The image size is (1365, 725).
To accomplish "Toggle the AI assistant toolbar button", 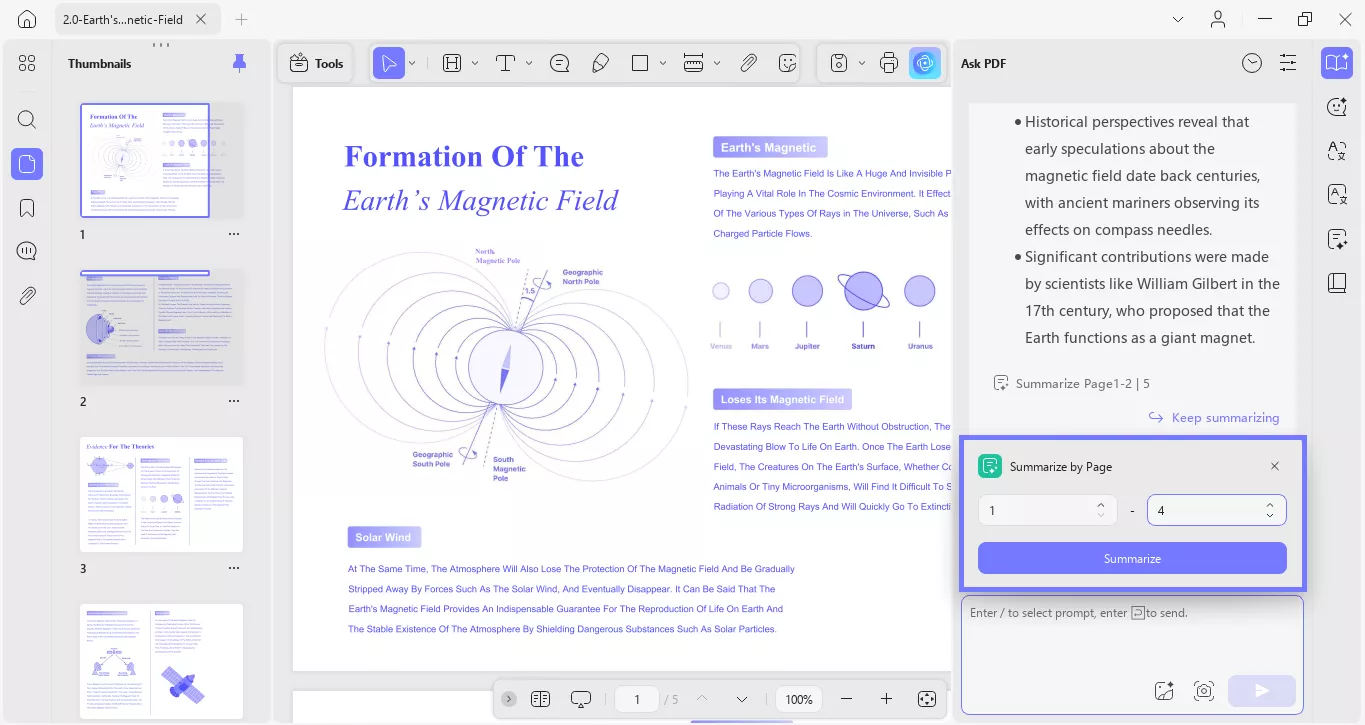I will point(925,63).
